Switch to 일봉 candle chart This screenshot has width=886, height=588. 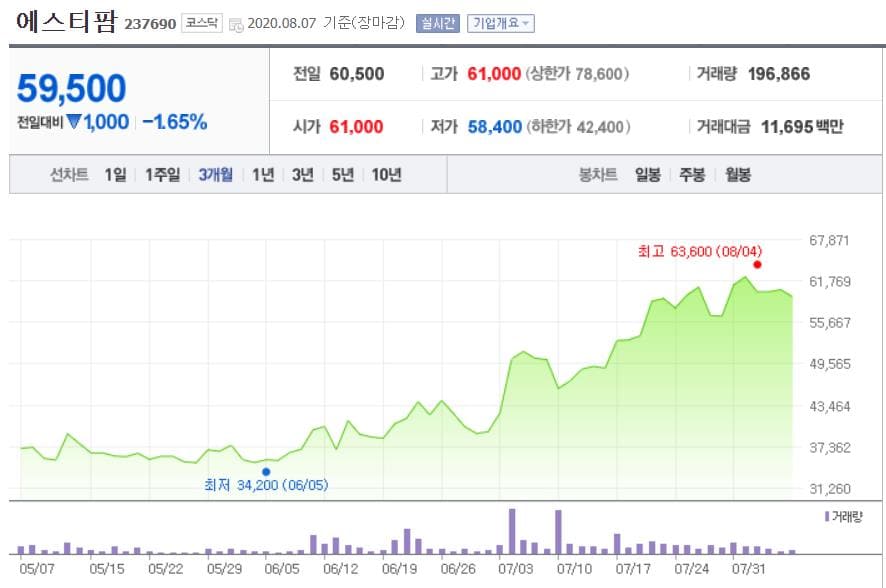tap(648, 175)
